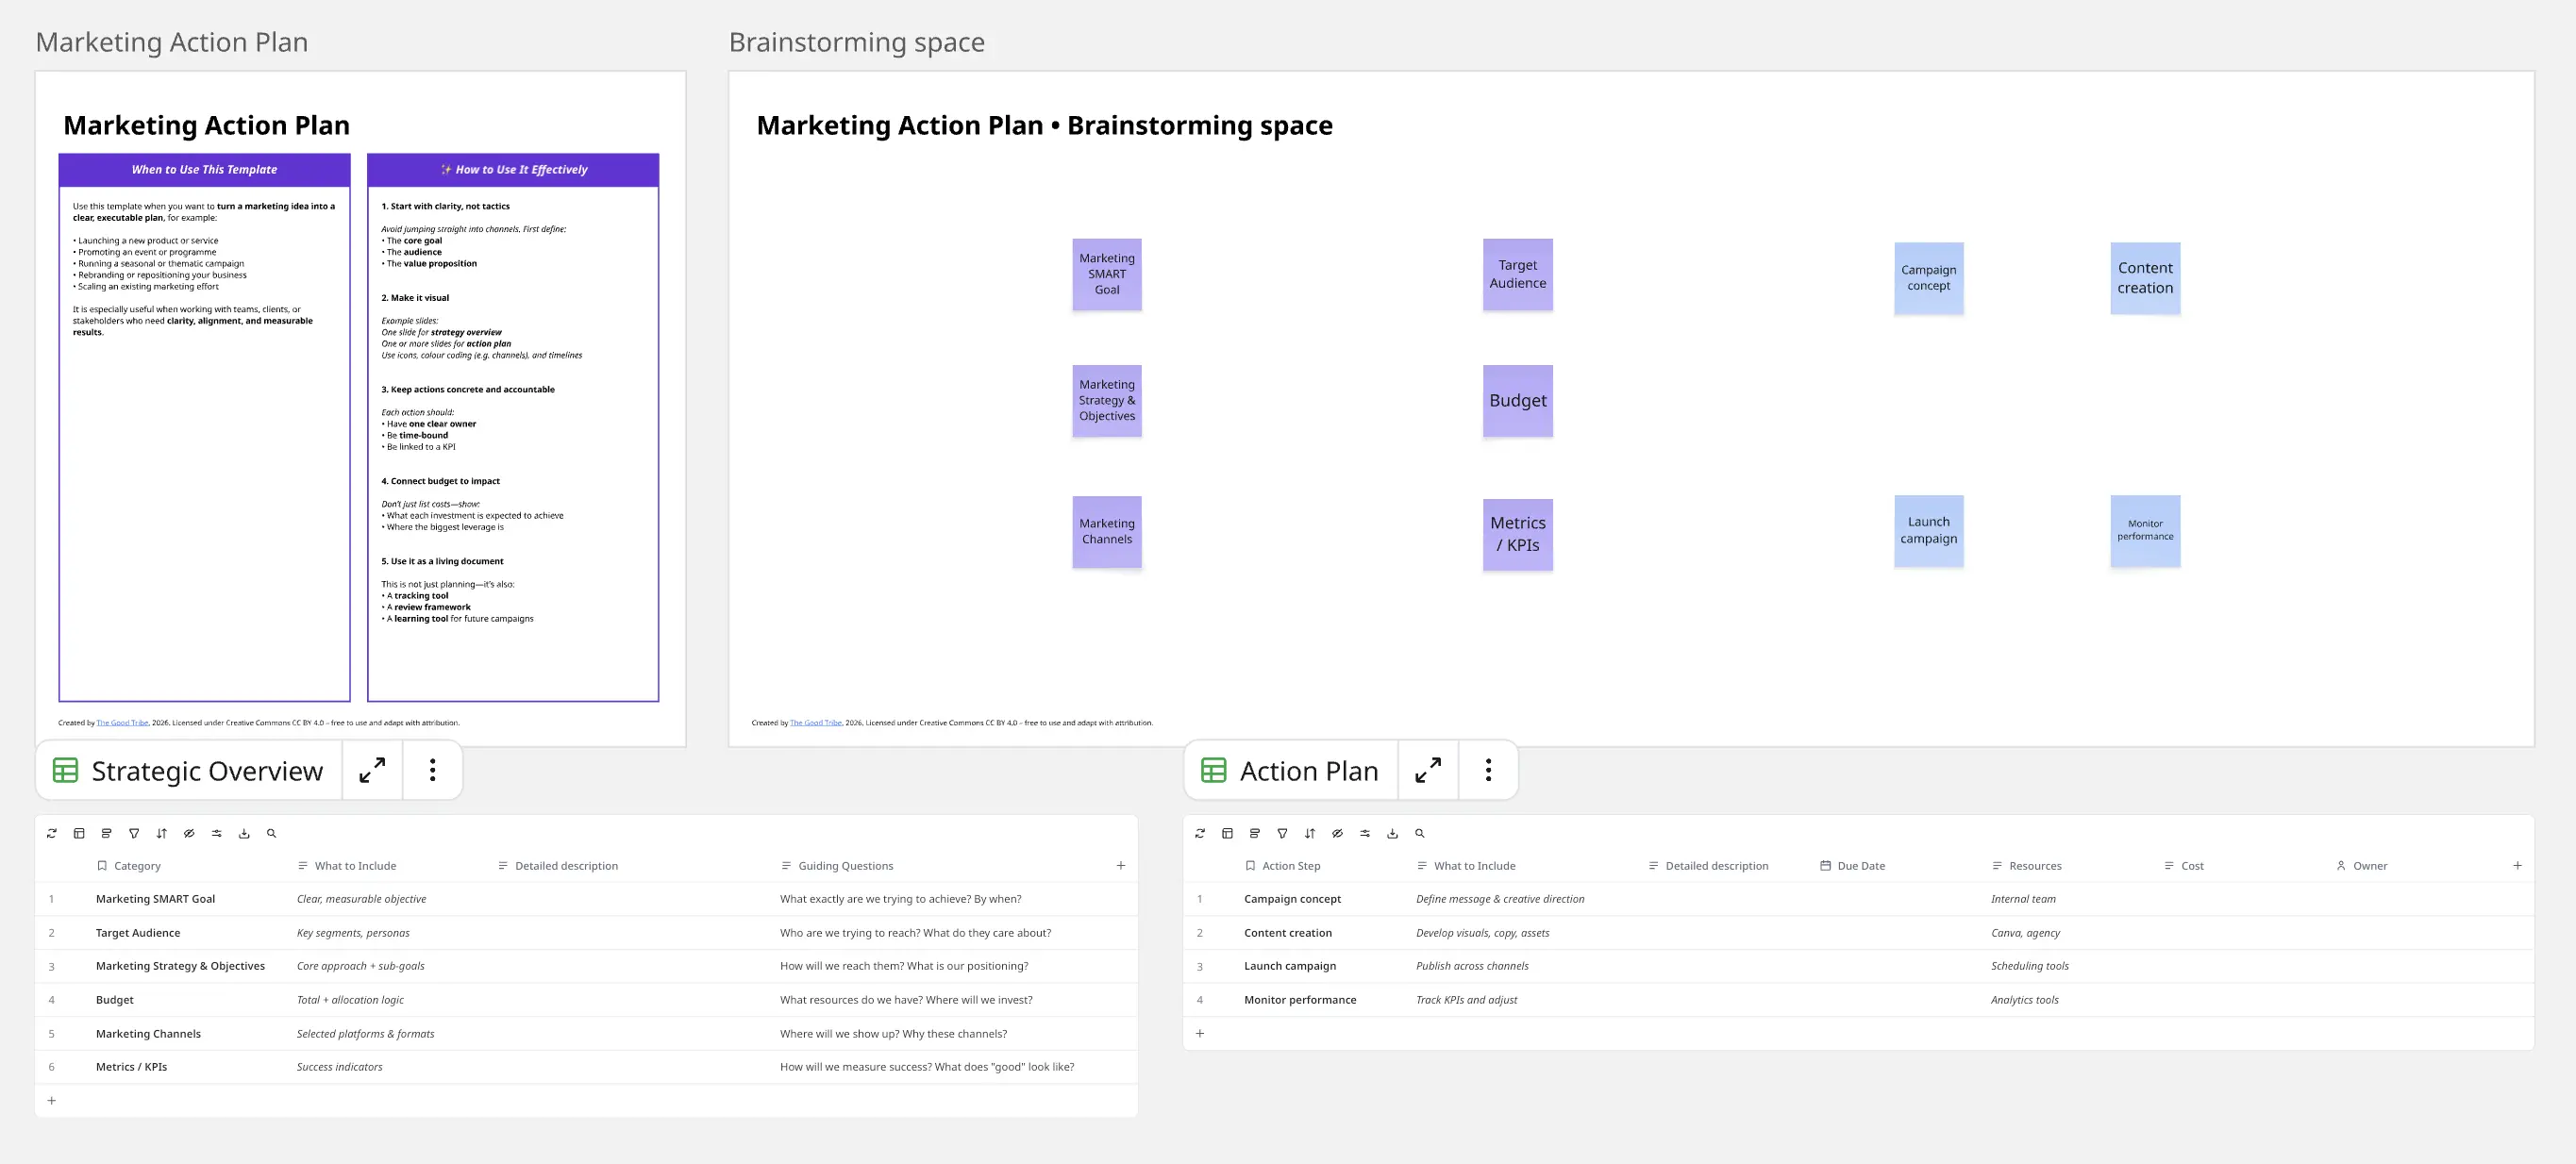Click the row height icon in Action Plan toolbar
The width and height of the screenshot is (2576, 1164).
click(1254, 833)
